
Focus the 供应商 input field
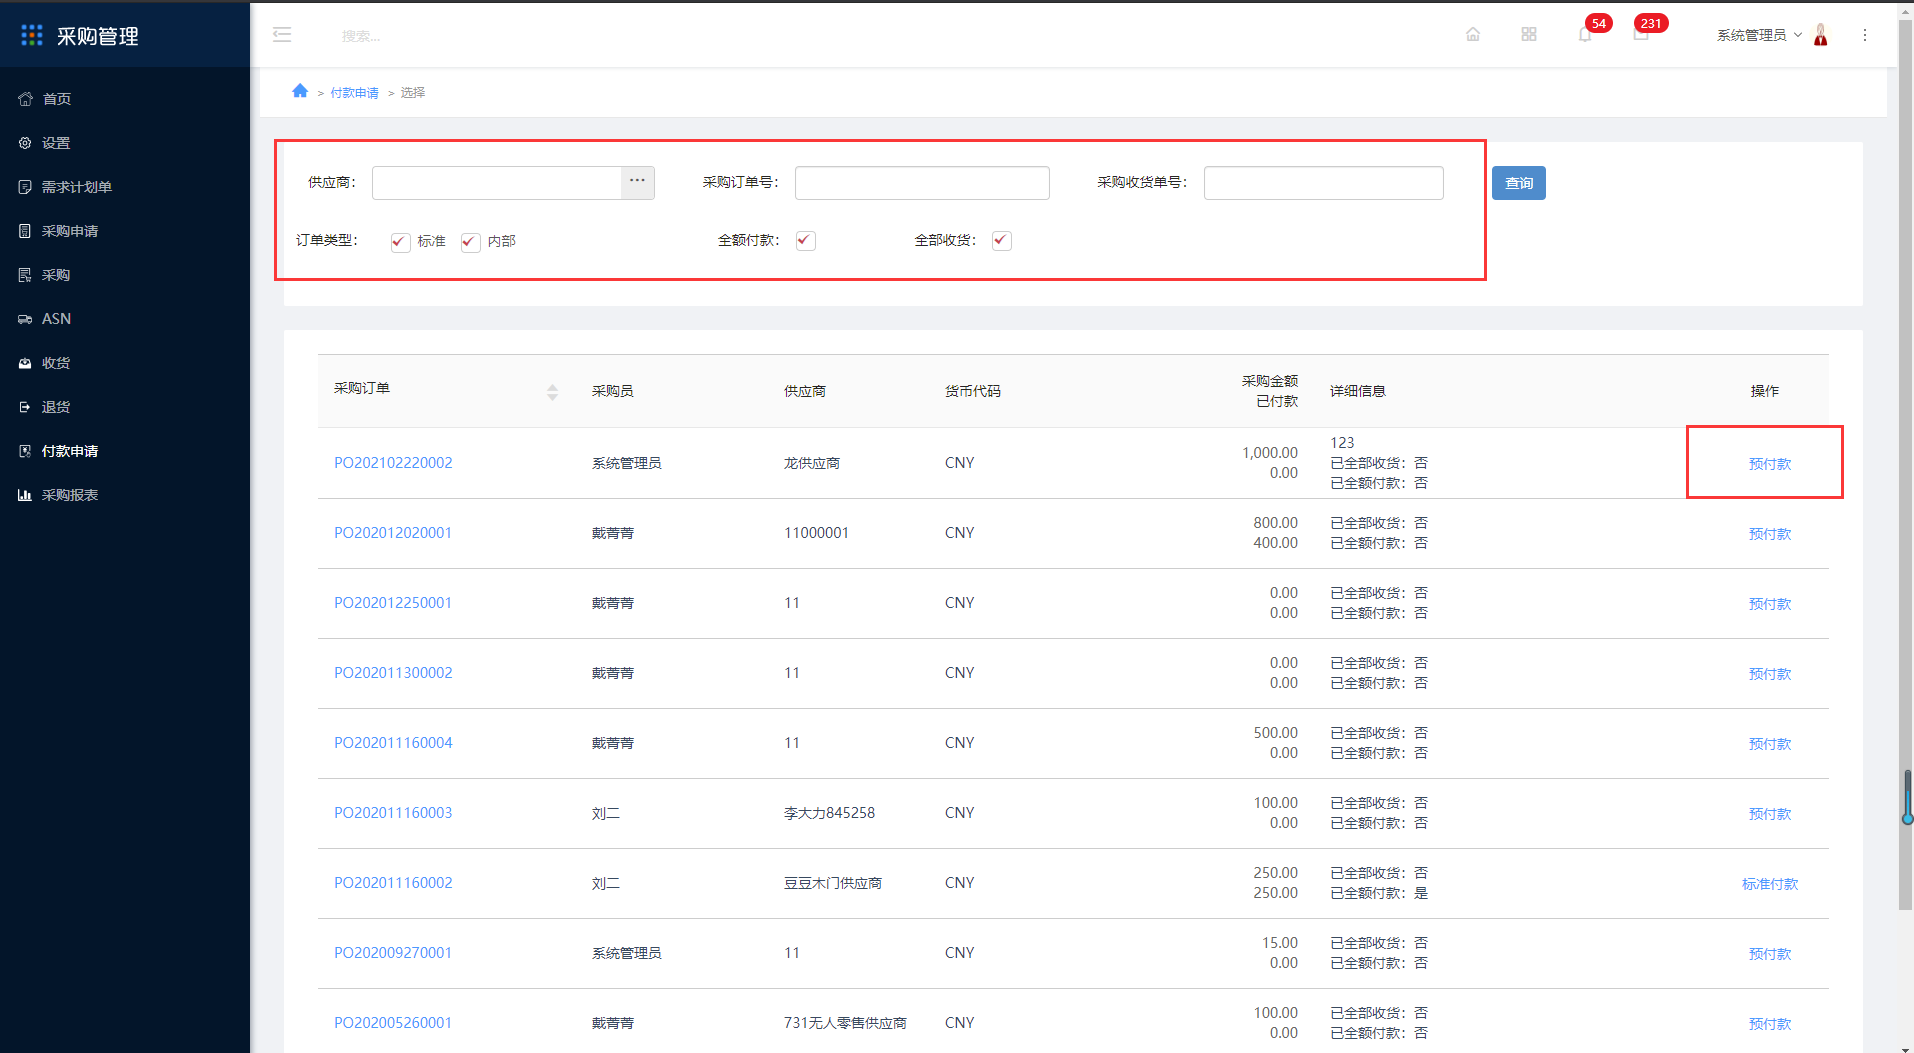(497, 183)
